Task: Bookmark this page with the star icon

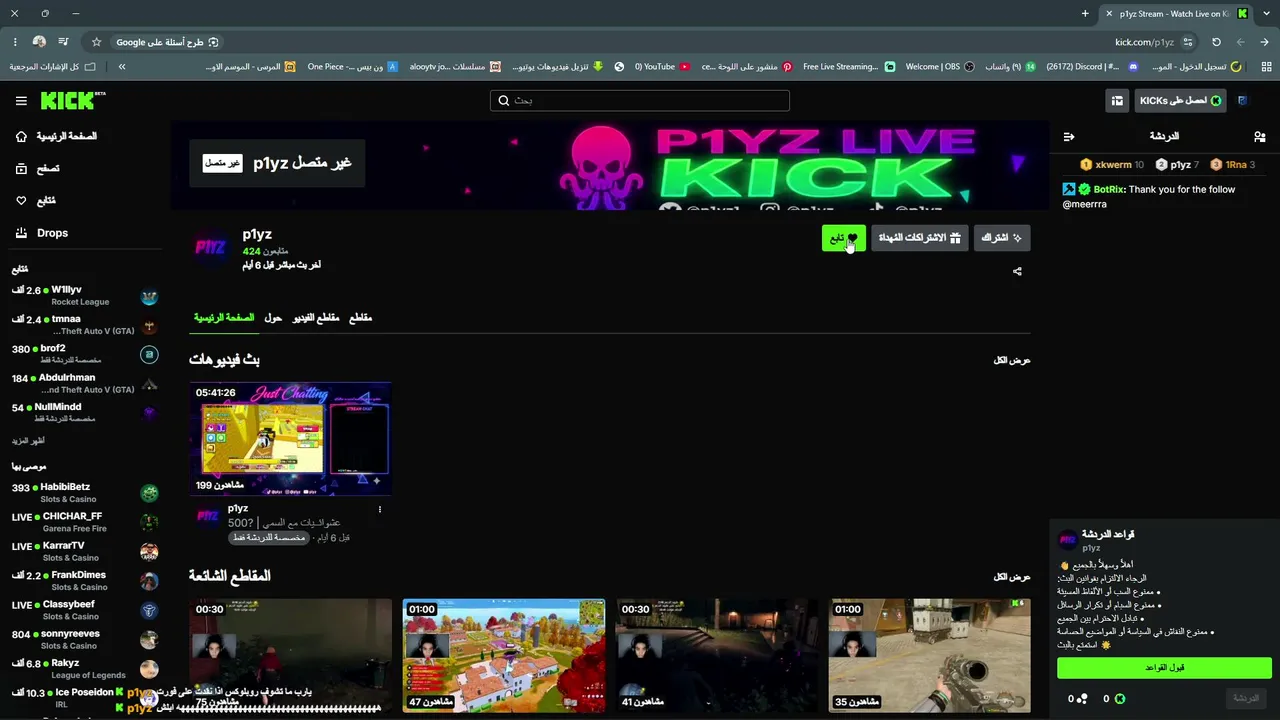Action: pos(96,42)
